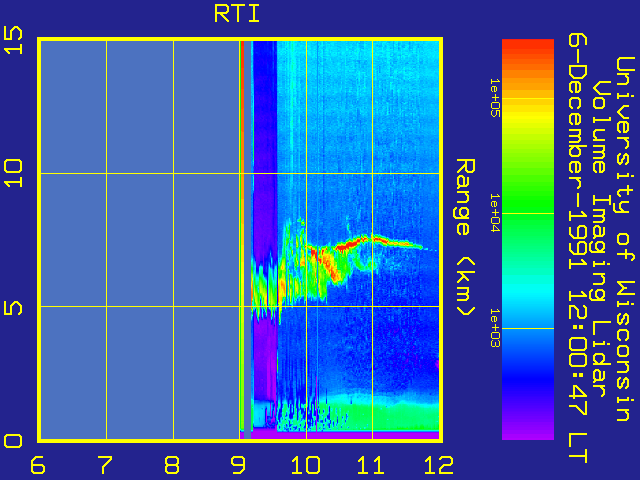The width and height of the screenshot is (640, 480).
Task: Click the 1e+05 colorbar label
Action: tap(494, 98)
